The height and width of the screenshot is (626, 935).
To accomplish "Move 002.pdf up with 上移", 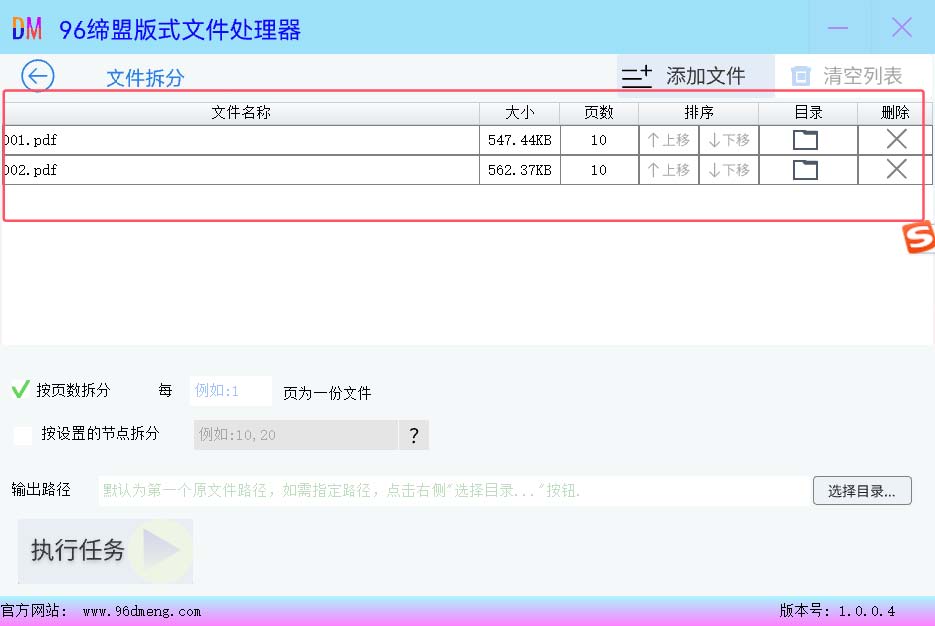I will pos(668,170).
